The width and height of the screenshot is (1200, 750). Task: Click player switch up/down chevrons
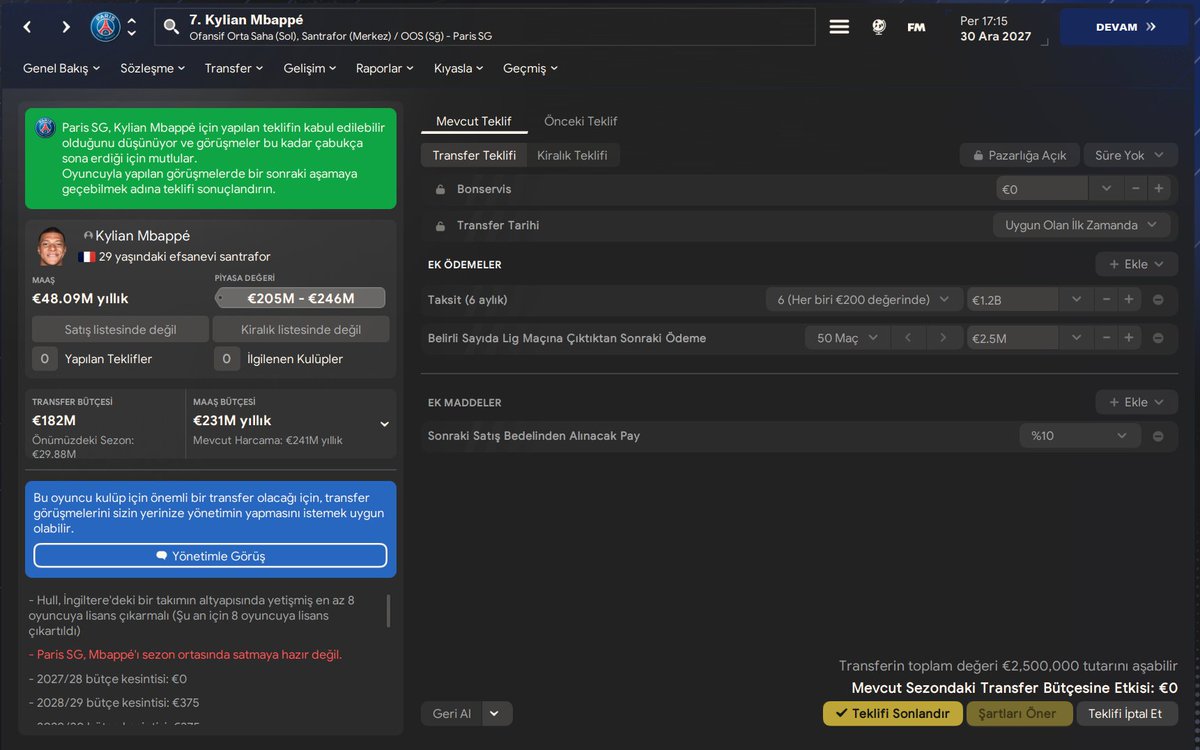(x=132, y=27)
